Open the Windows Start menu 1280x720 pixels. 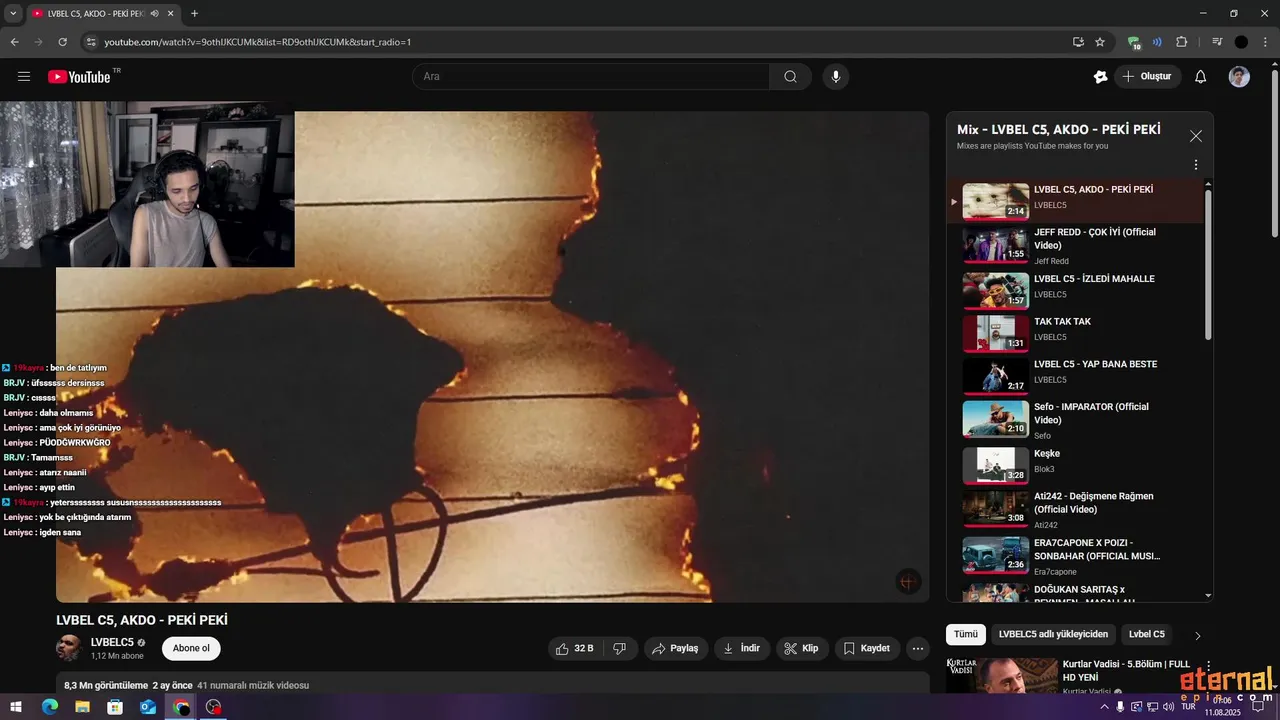click(x=17, y=707)
